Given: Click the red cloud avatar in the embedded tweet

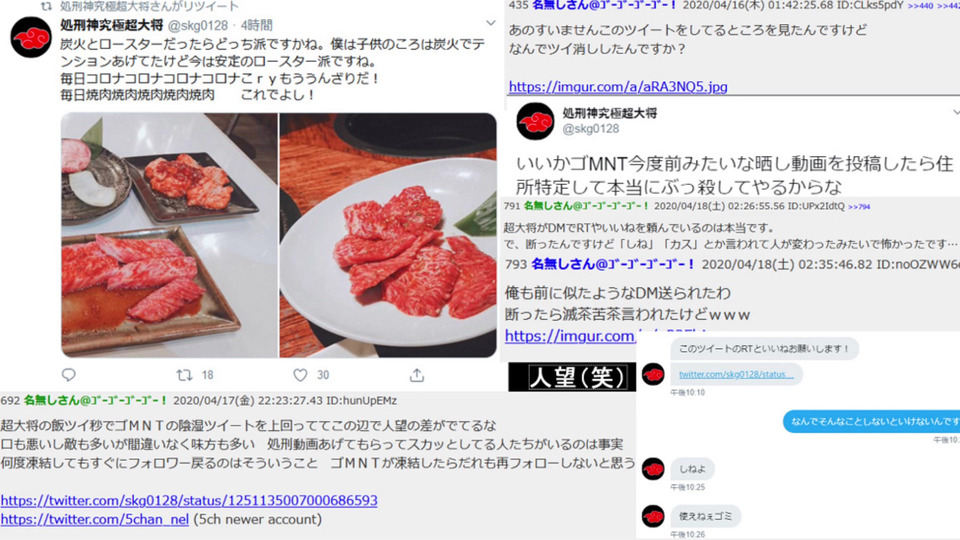Looking at the screenshot, I should tap(535, 121).
